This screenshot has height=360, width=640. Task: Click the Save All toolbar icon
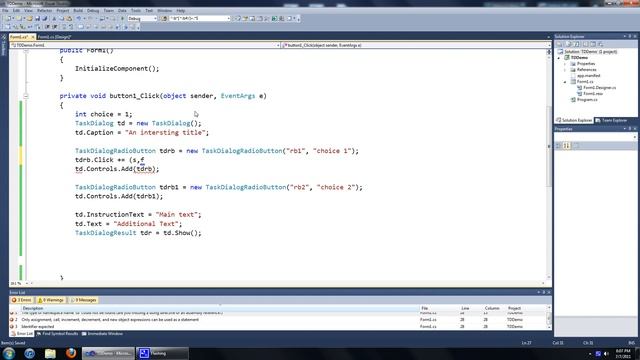44,18
